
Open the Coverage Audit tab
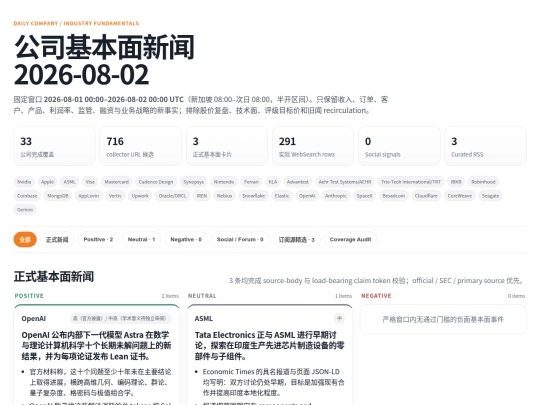(350, 239)
